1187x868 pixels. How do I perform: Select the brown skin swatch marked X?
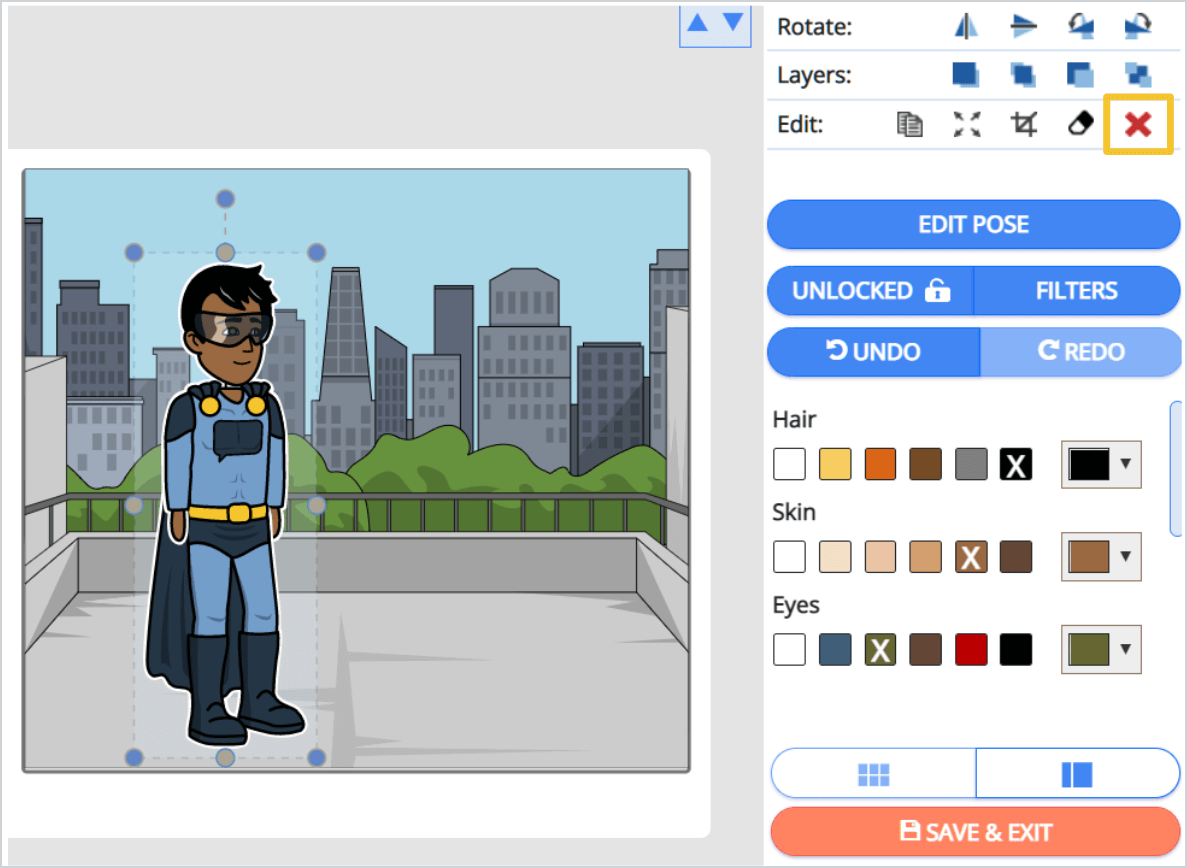(971, 557)
